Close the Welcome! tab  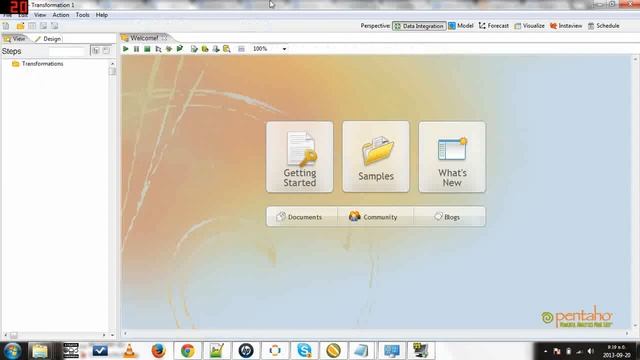pyautogui.click(x=164, y=38)
